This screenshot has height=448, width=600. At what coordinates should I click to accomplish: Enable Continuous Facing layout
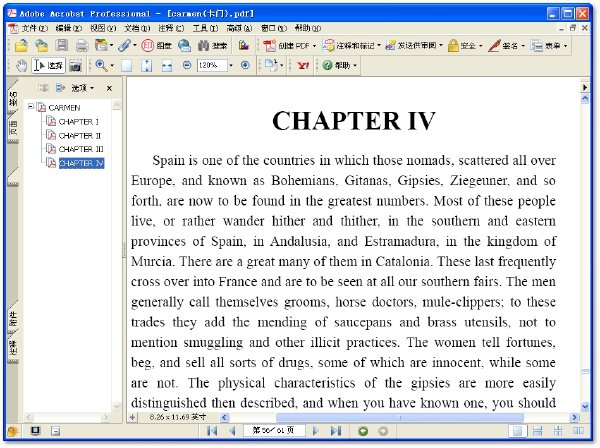[558, 431]
